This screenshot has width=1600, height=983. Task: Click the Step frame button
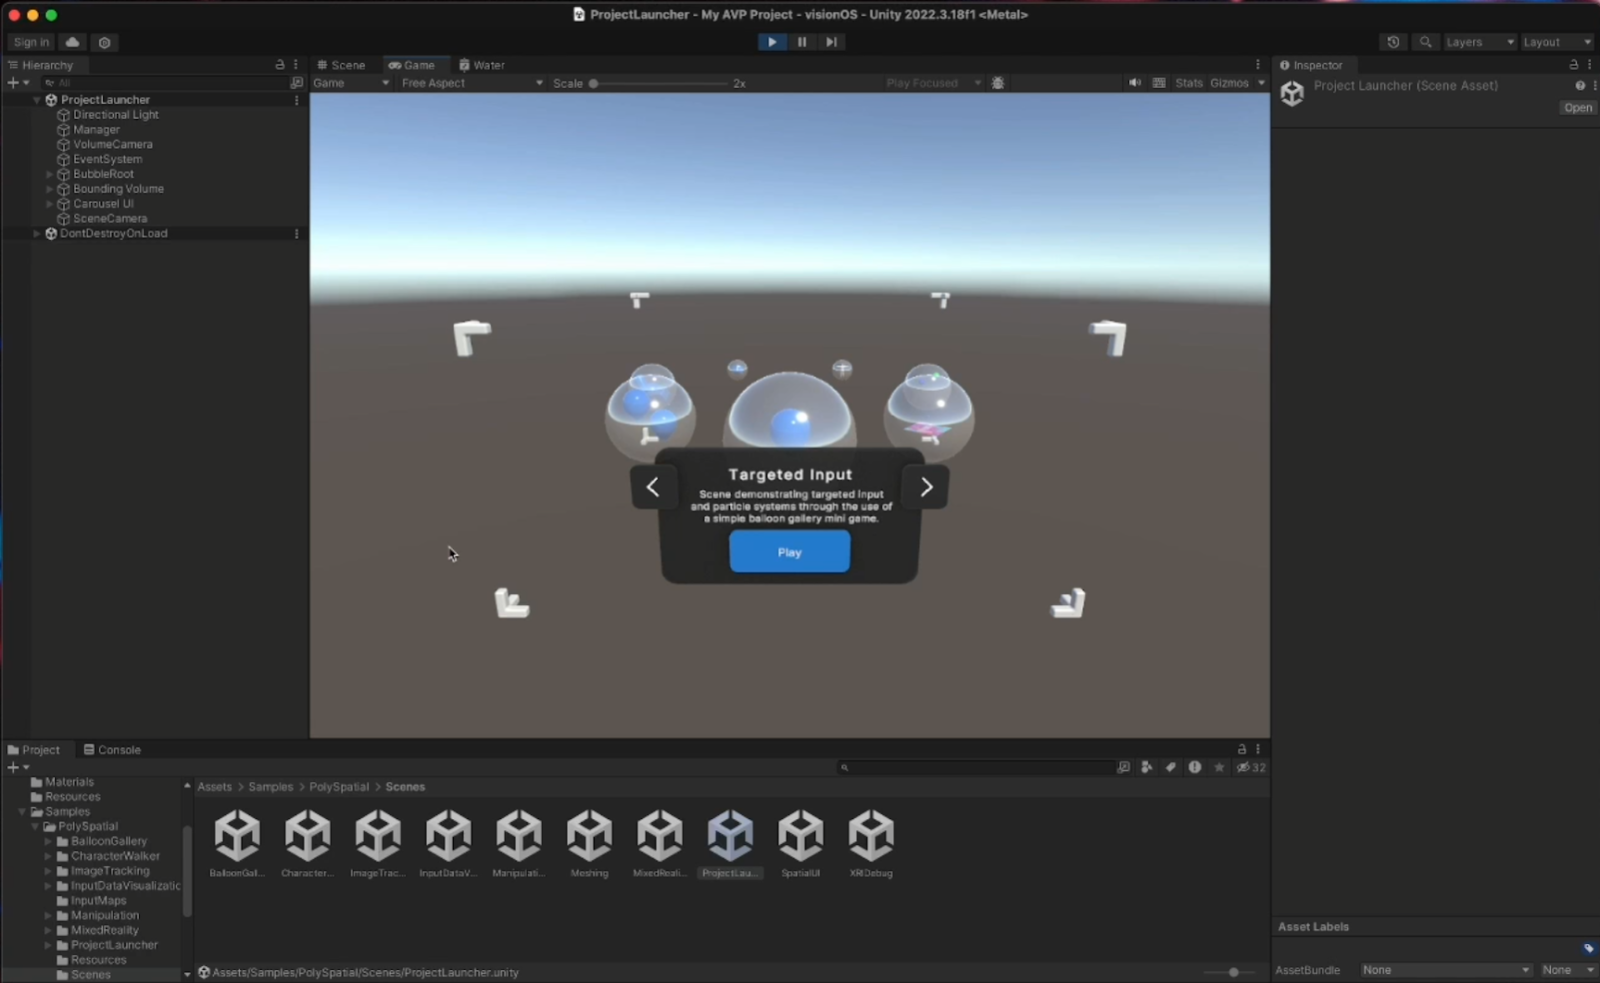[x=831, y=42]
